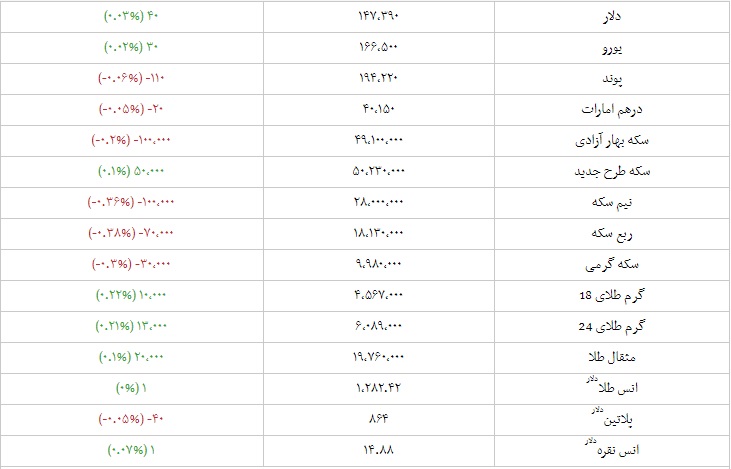Select the gold ounce price 1,282.42

pos(378,388)
